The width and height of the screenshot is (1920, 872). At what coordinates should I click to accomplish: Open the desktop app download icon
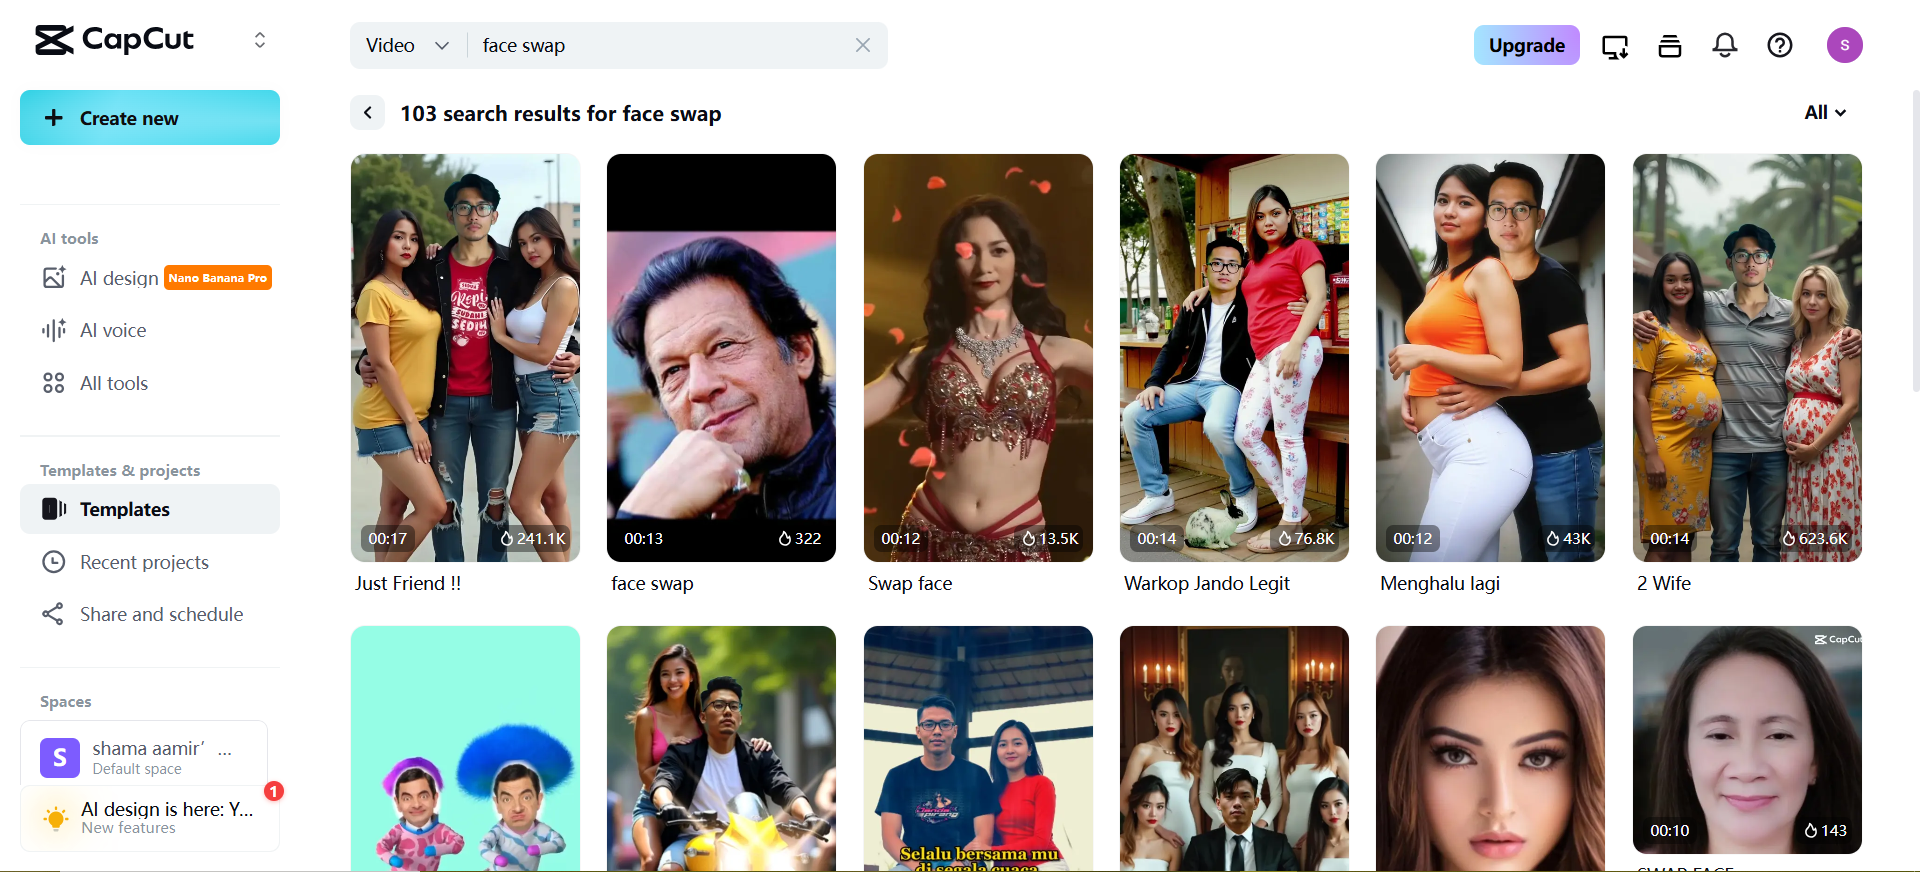click(x=1615, y=46)
